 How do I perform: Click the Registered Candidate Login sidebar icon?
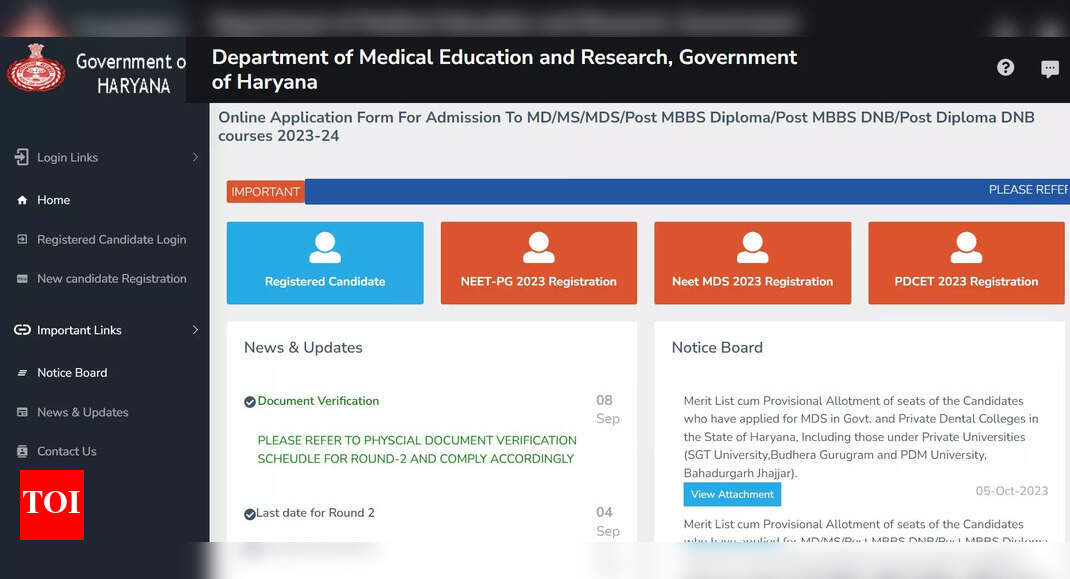(x=23, y=240)
